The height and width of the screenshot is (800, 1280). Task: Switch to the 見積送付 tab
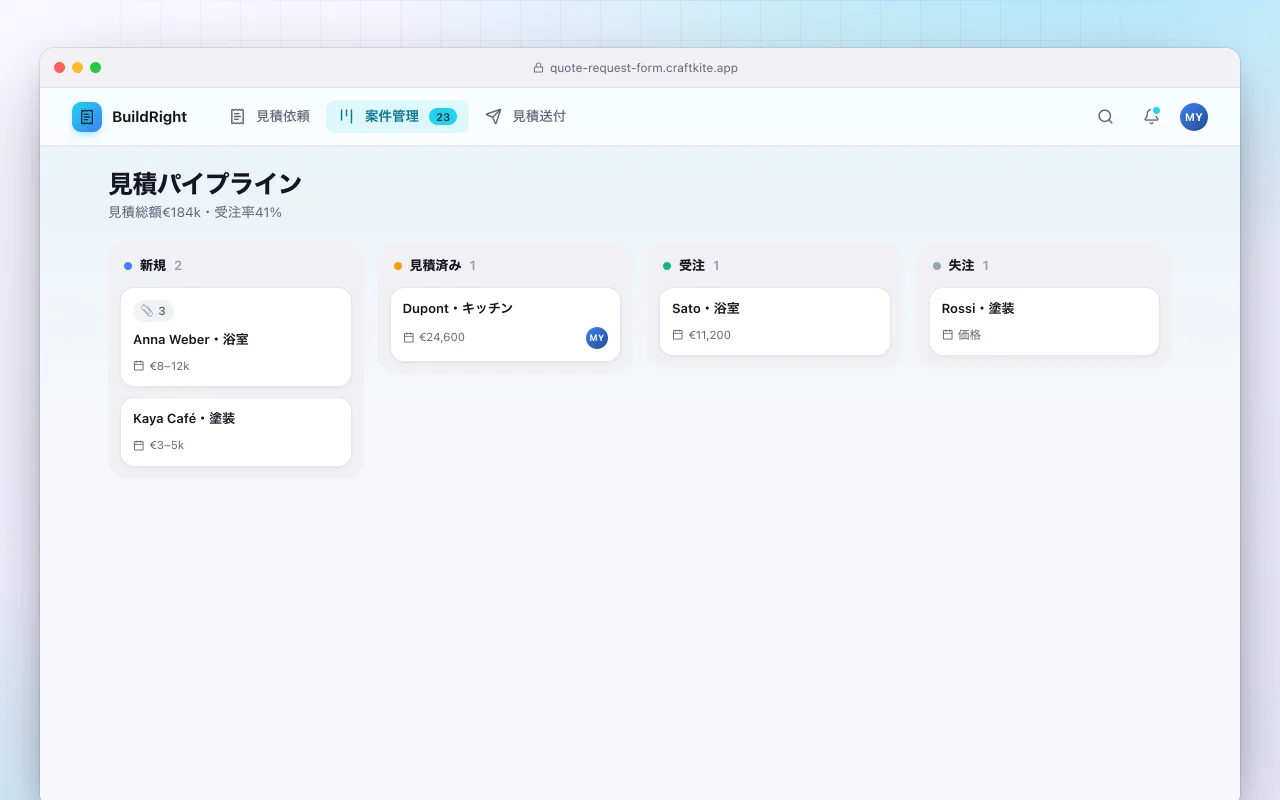click(525, 117)
